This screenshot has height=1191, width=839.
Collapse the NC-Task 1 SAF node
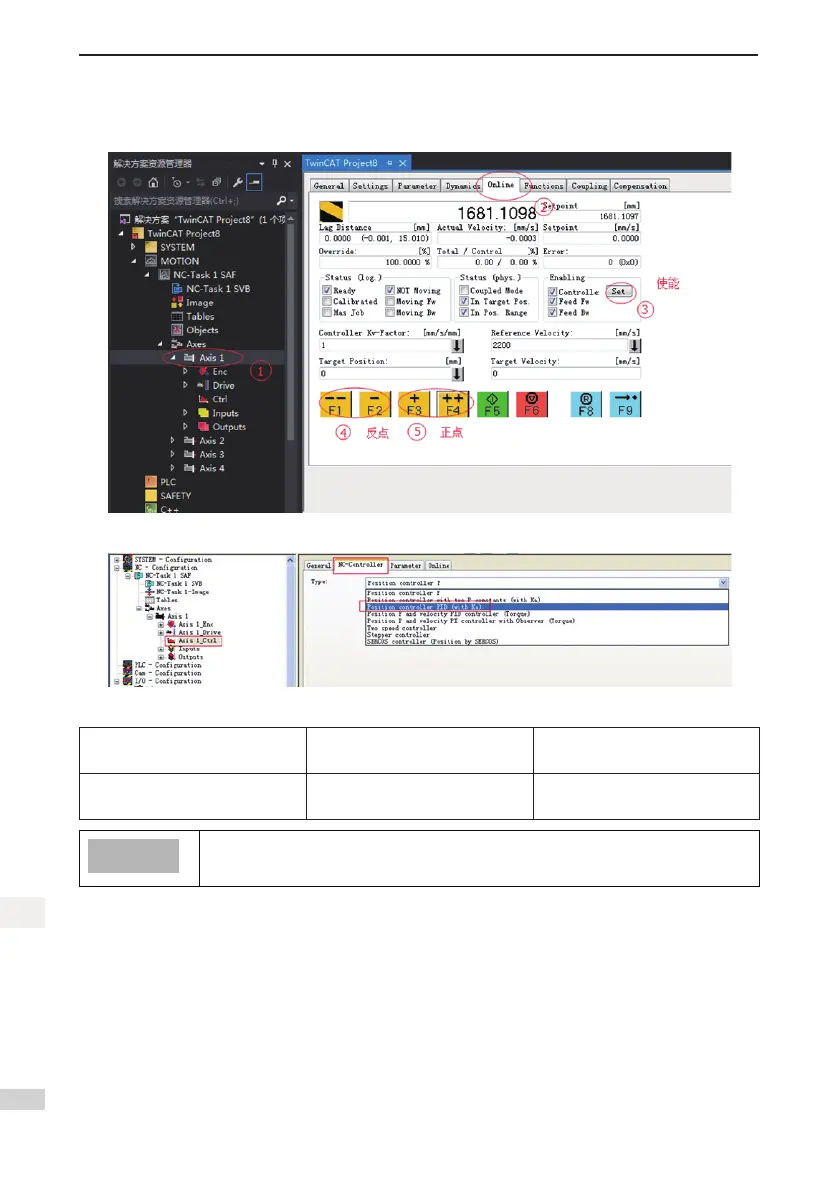point(147,274)
